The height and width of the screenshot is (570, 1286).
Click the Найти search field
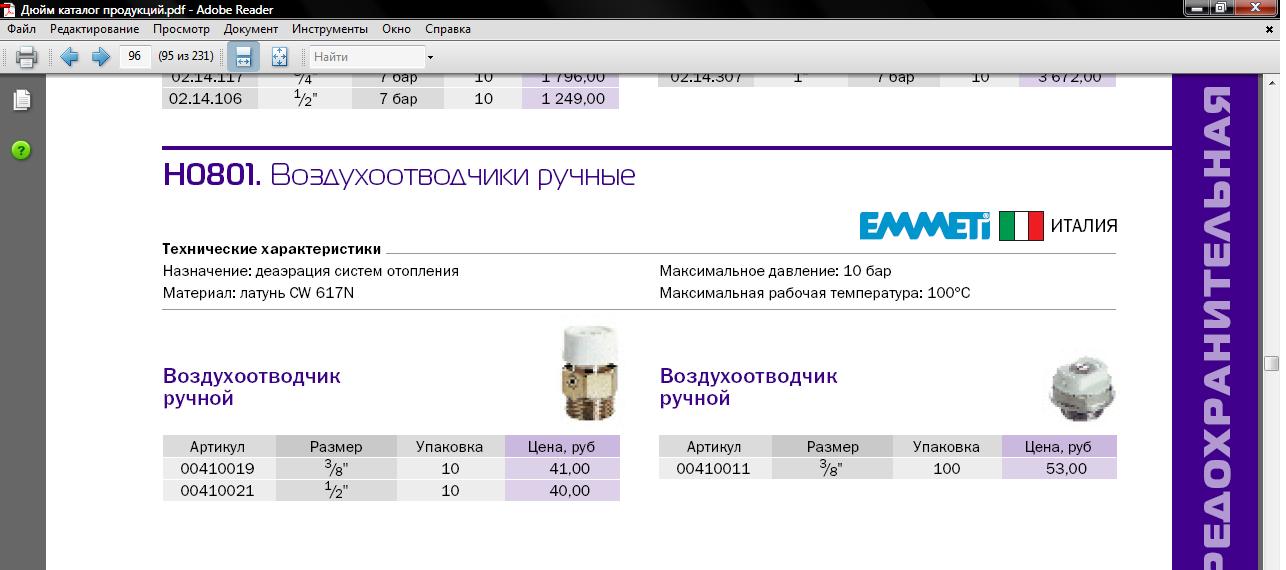[366, 57]
